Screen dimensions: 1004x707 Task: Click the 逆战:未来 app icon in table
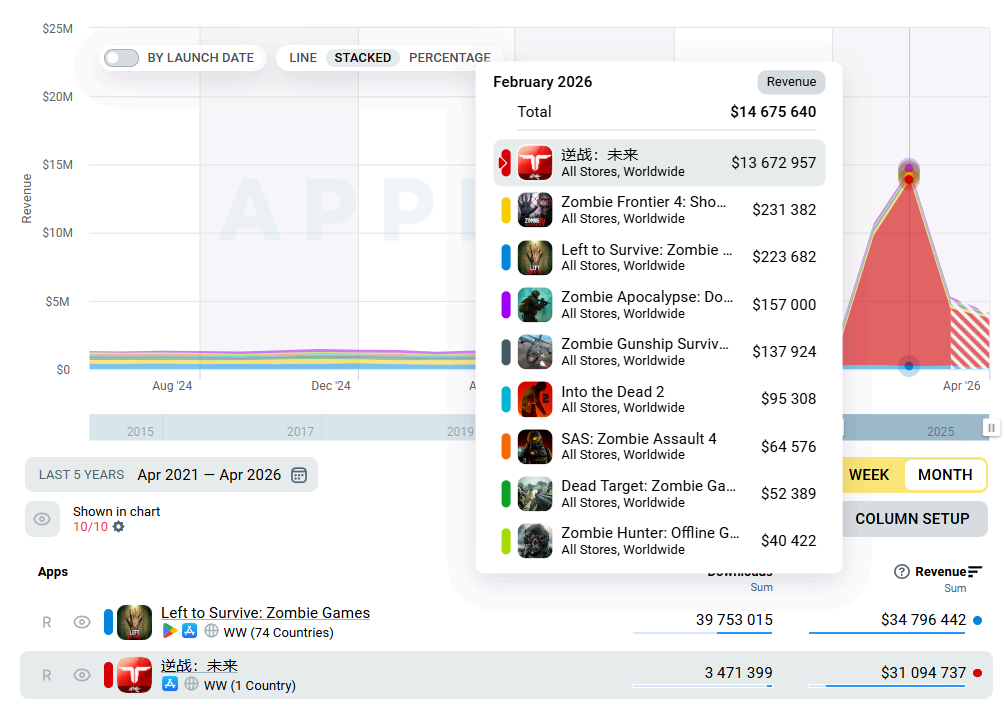134,675
